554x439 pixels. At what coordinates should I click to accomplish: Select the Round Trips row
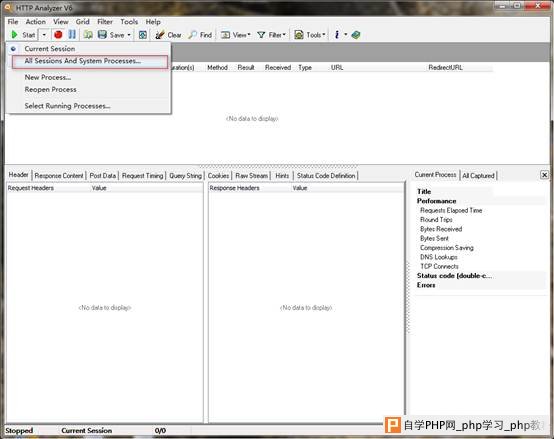point(436,220)
